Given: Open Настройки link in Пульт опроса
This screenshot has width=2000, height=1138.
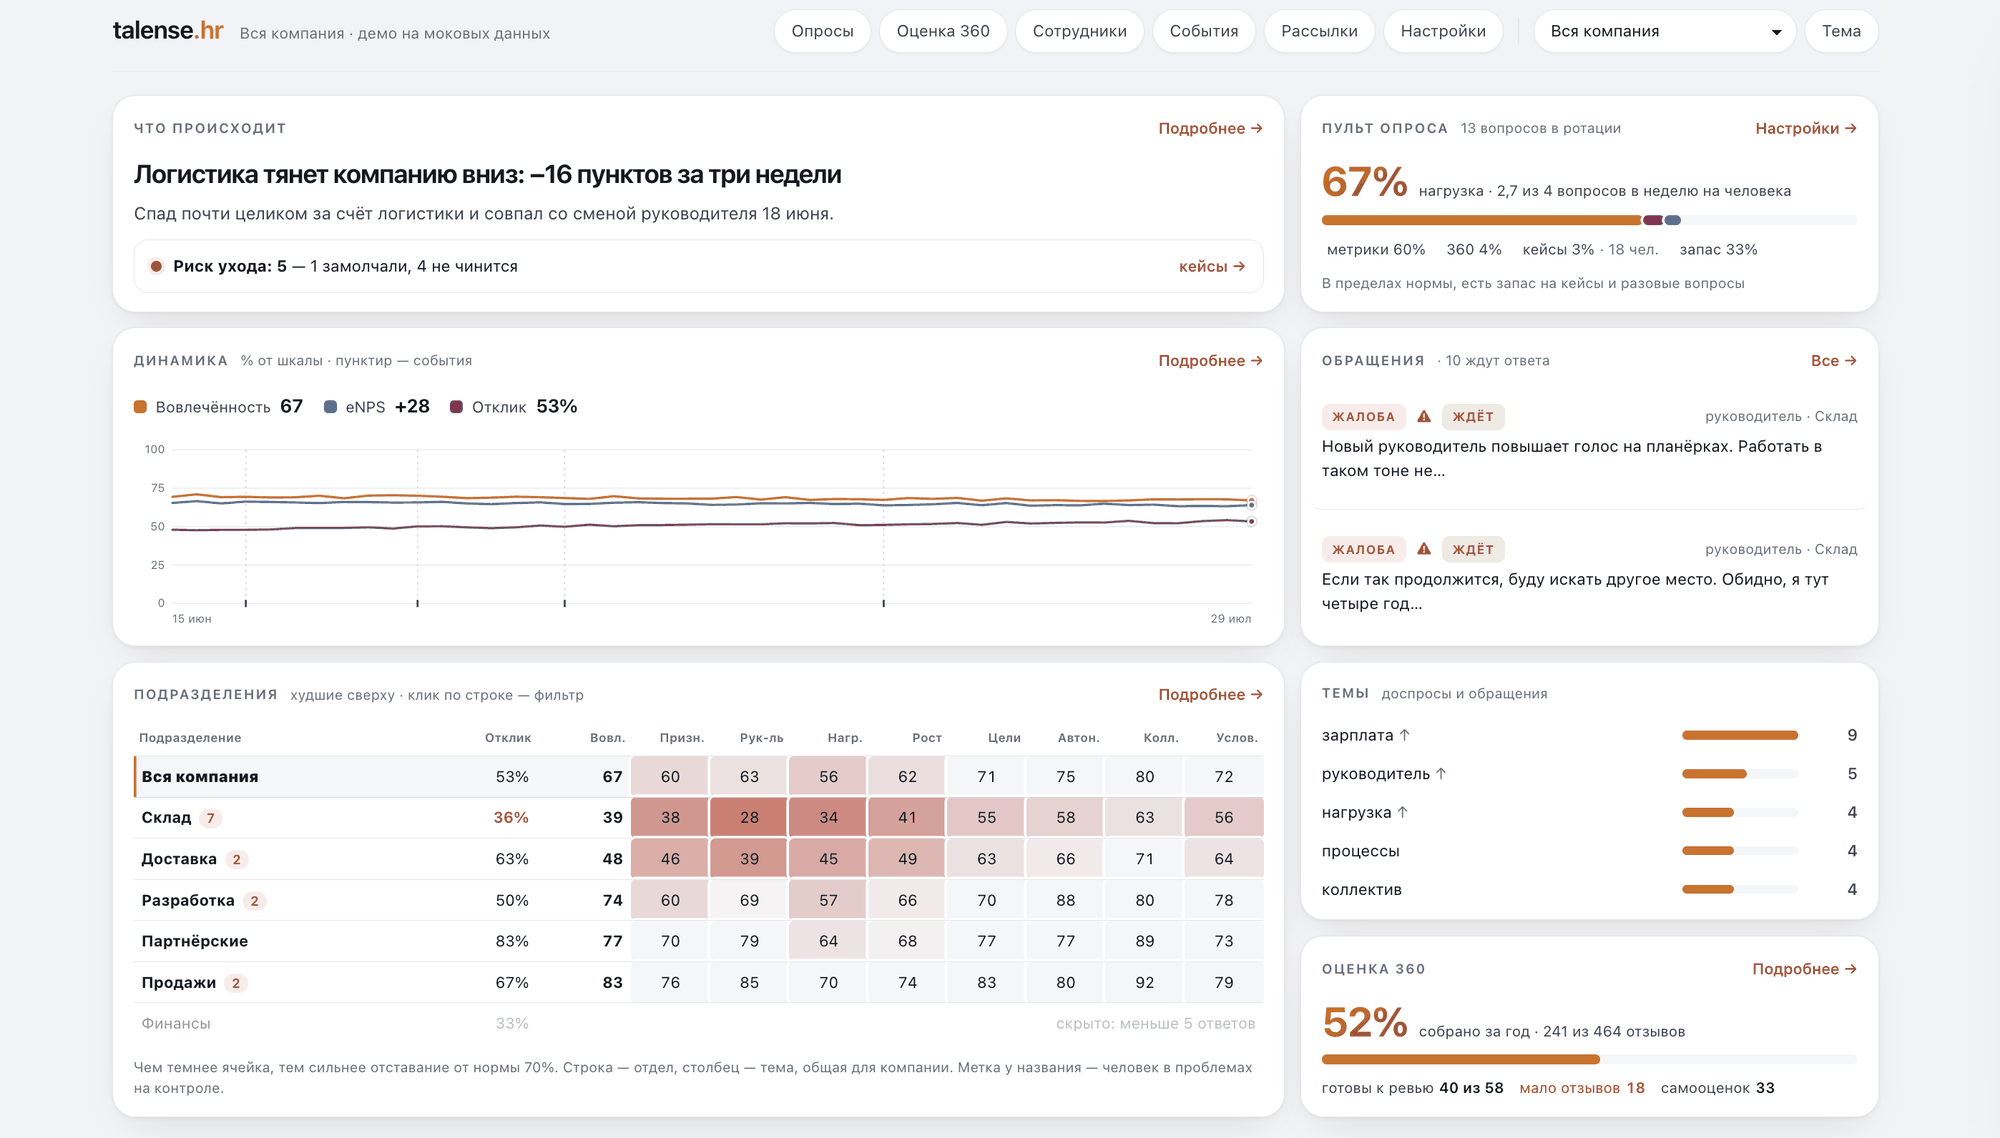Looking at the screenshot, I should (1806, 128).
